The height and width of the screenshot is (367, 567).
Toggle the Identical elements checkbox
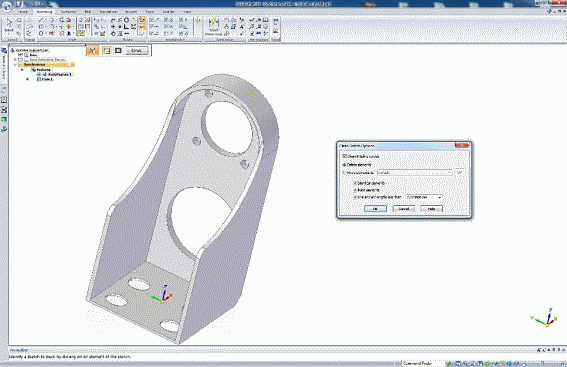[355, 183]
